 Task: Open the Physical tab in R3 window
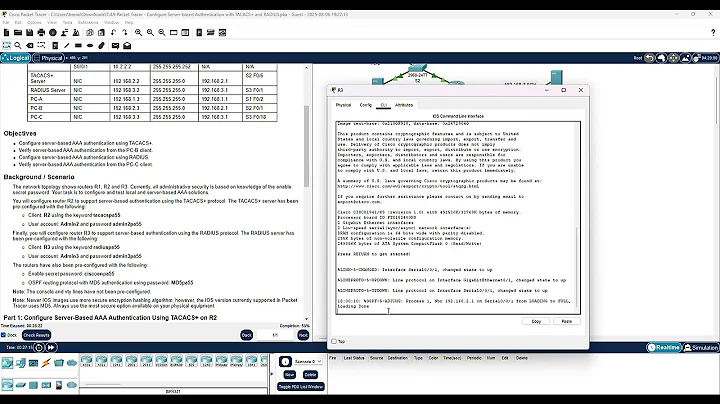click(x=343, y=105)
